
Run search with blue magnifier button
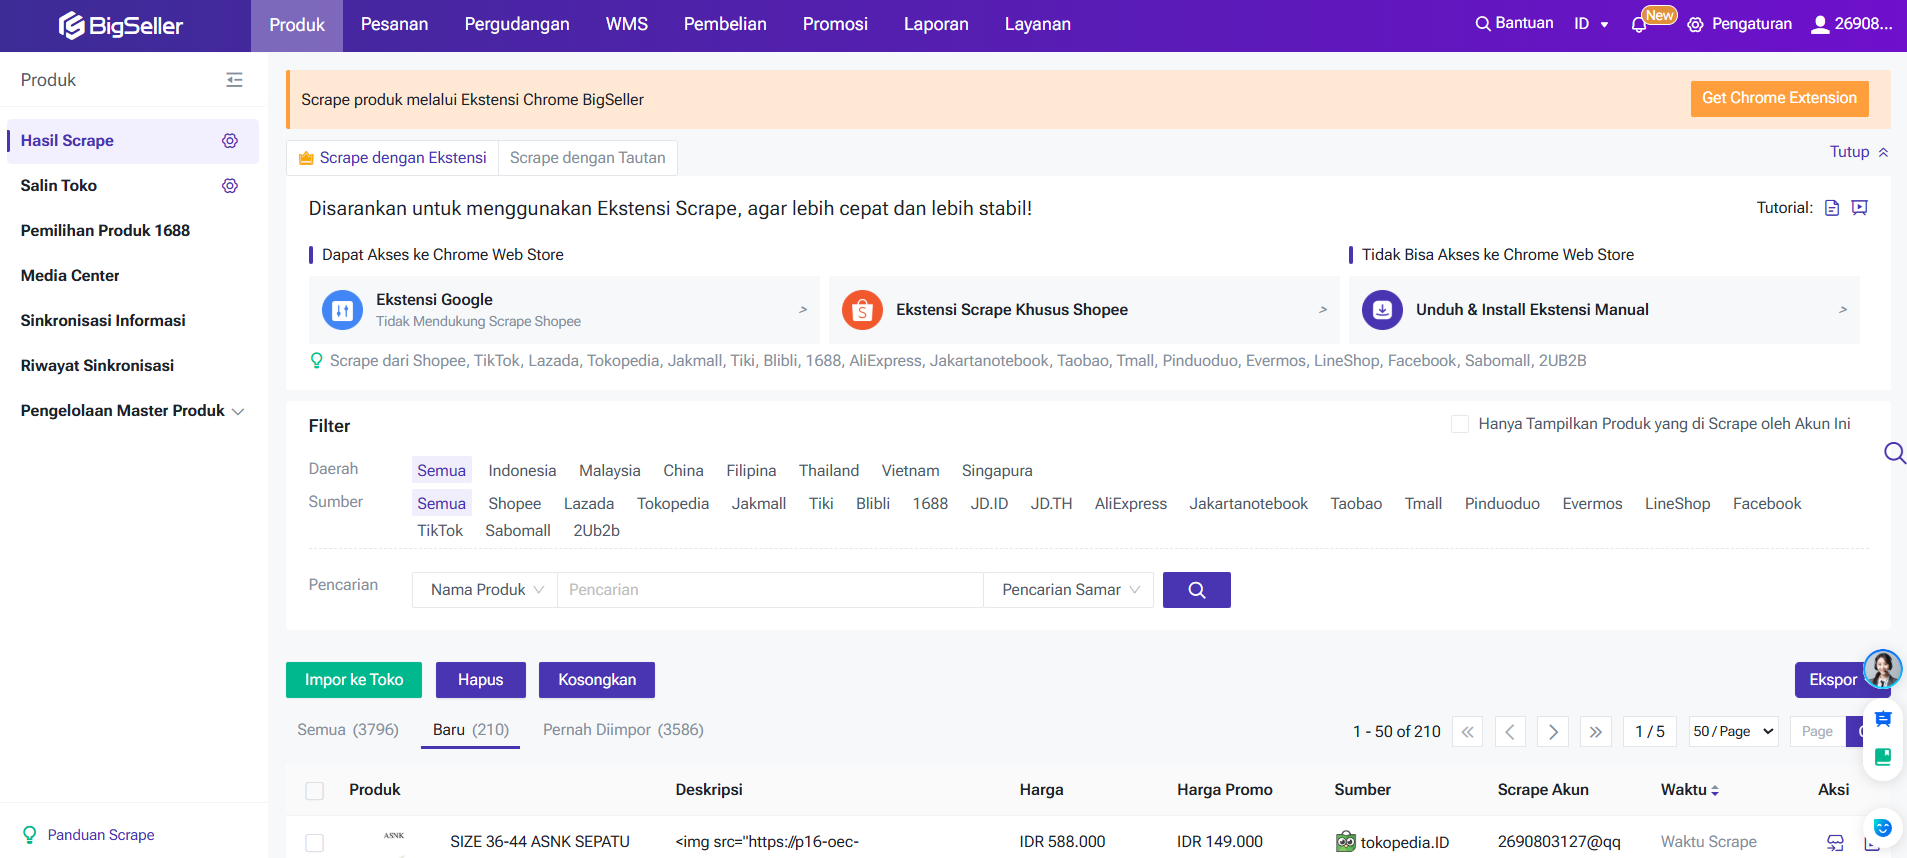point(1197,590)
